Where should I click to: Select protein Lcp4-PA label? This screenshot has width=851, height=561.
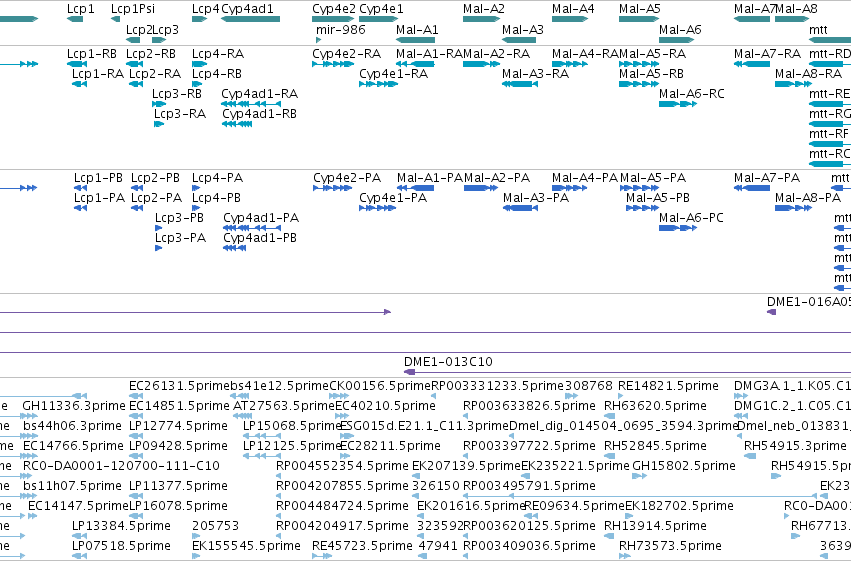pos(217,178)
